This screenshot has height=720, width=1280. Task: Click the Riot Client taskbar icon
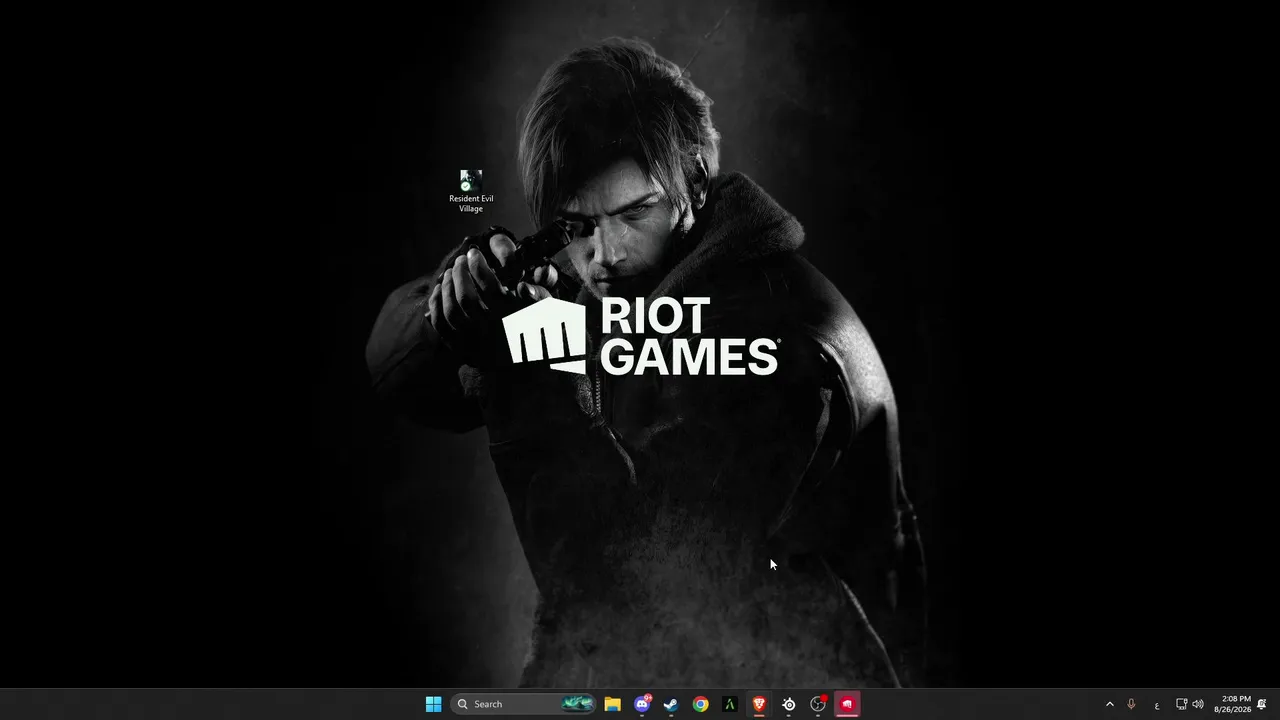[x=847, y=704]
